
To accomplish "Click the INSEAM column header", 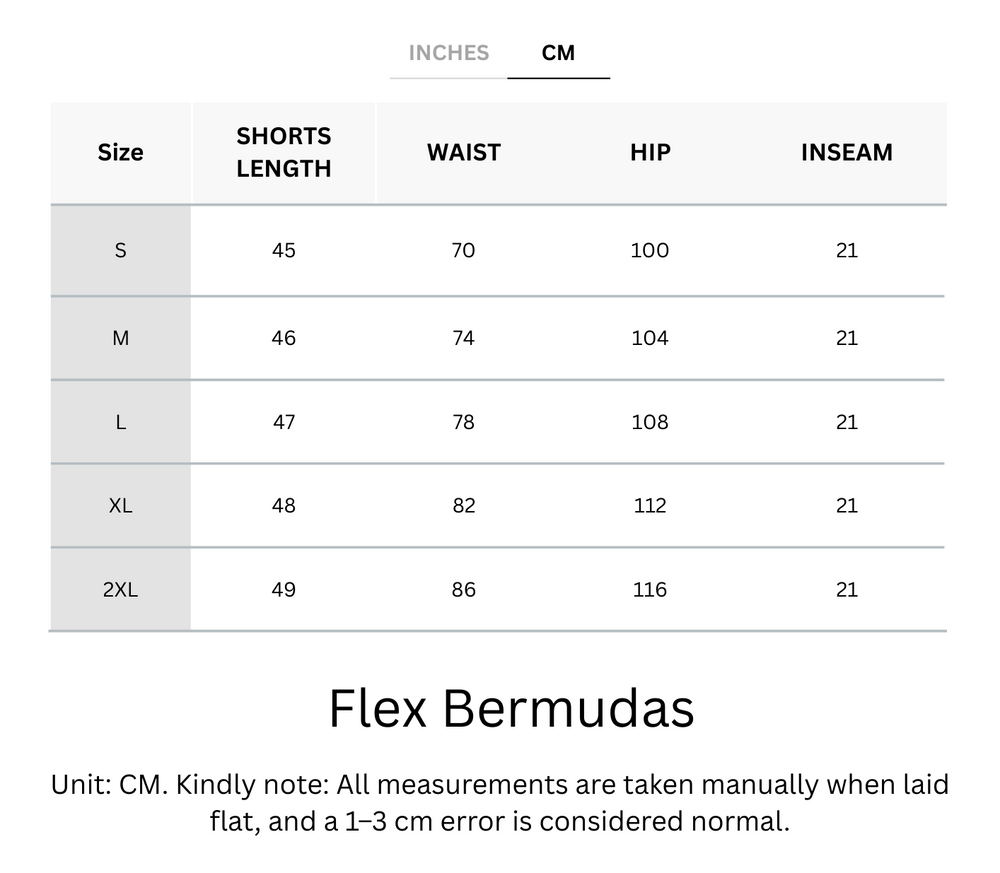I will [847, 152].
